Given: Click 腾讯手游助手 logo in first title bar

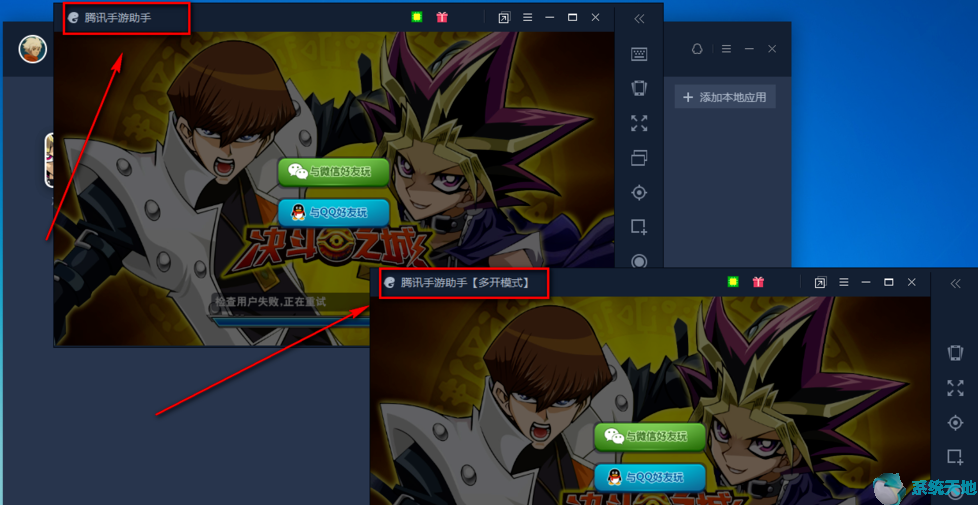Looking at the screenshot, I should pos(74,18).
